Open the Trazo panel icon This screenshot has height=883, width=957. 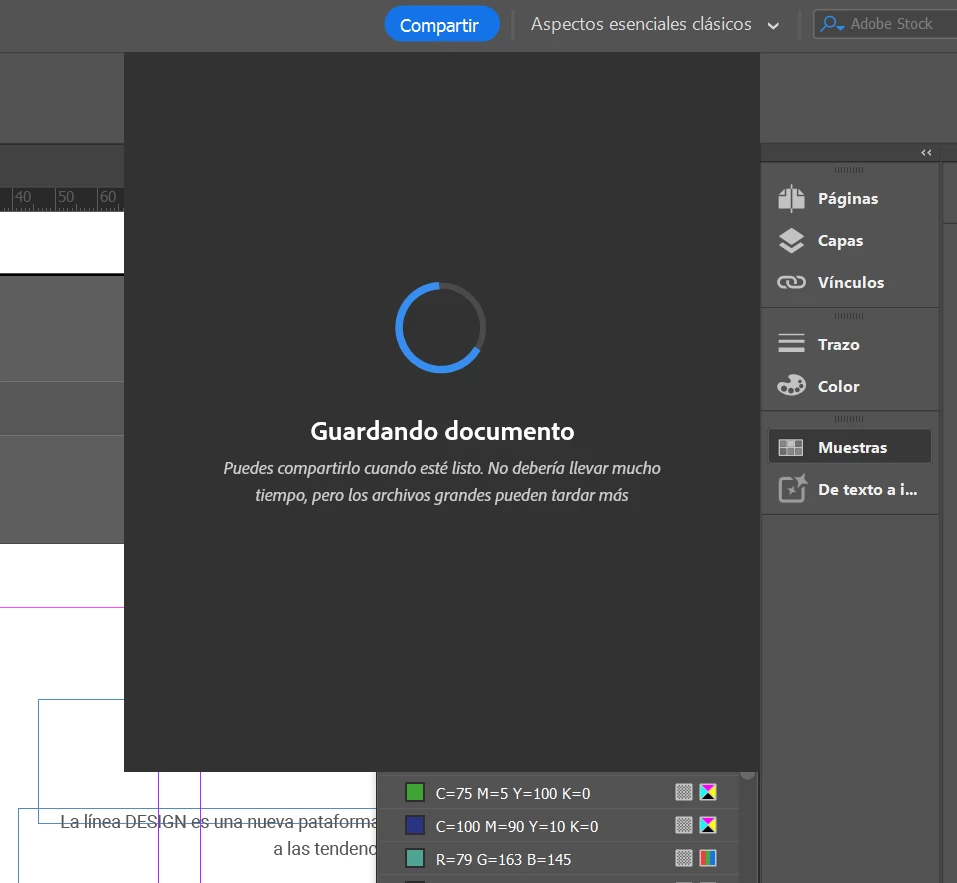click(x=792, y=344)
